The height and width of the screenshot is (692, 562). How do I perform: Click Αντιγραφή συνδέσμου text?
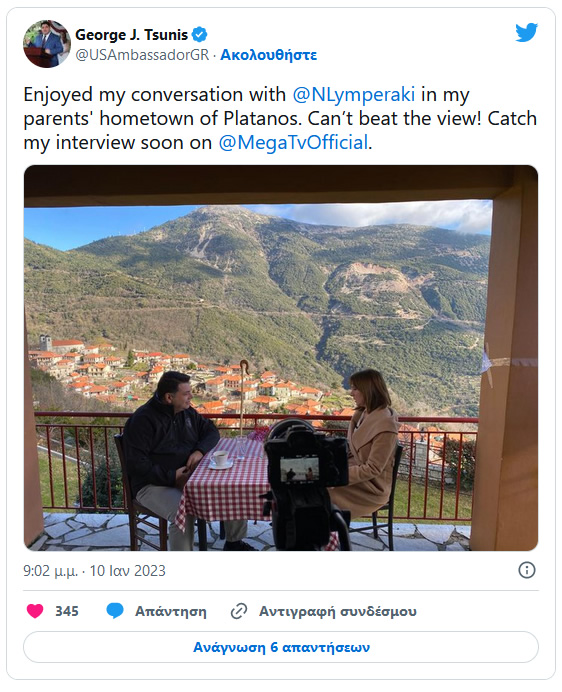pyautogui.click(x=338, y=611)
